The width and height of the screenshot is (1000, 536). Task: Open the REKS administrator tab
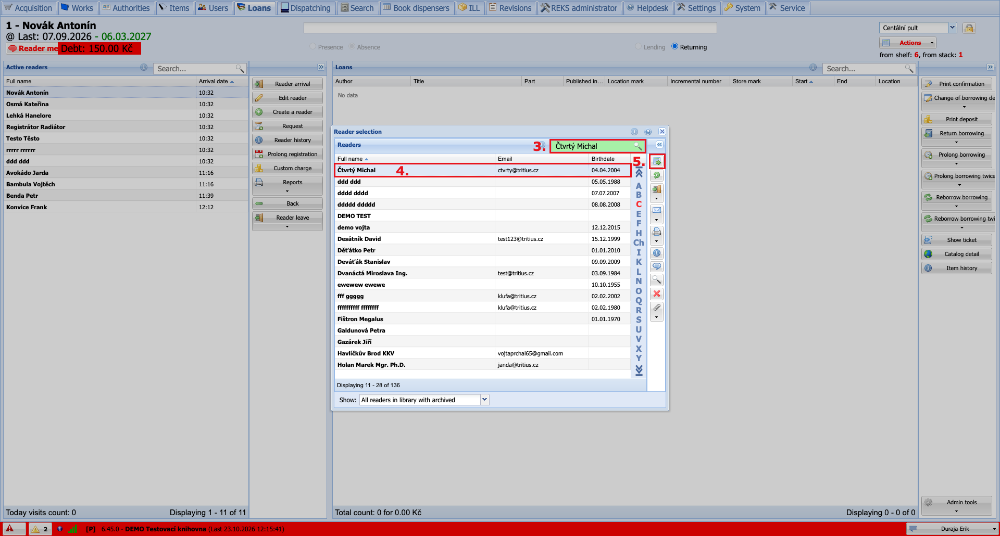[x=579, y=8]
